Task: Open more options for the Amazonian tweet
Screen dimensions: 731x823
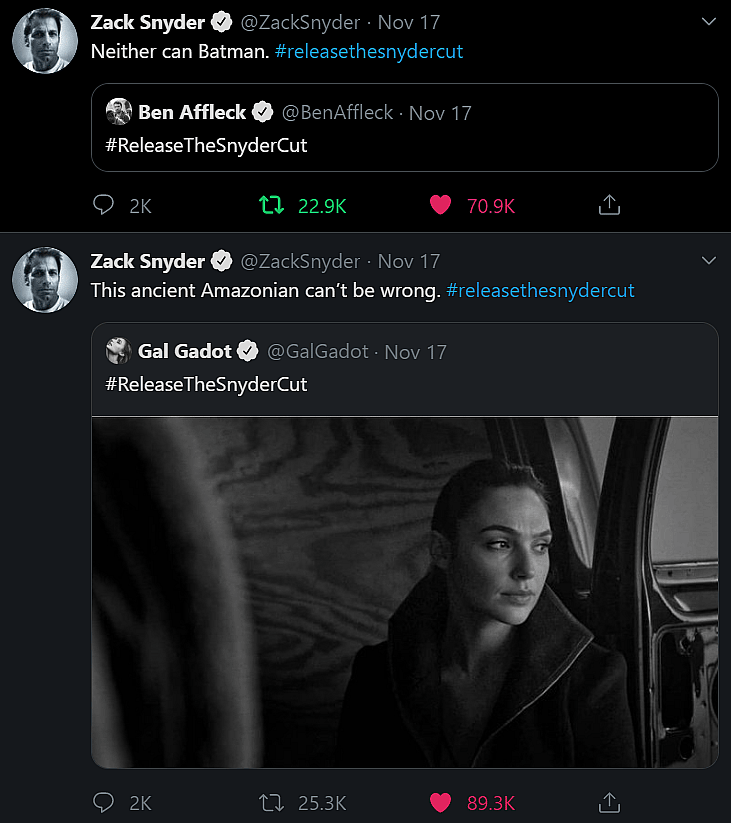Action: pyautogui.click(x=709, y=261)
